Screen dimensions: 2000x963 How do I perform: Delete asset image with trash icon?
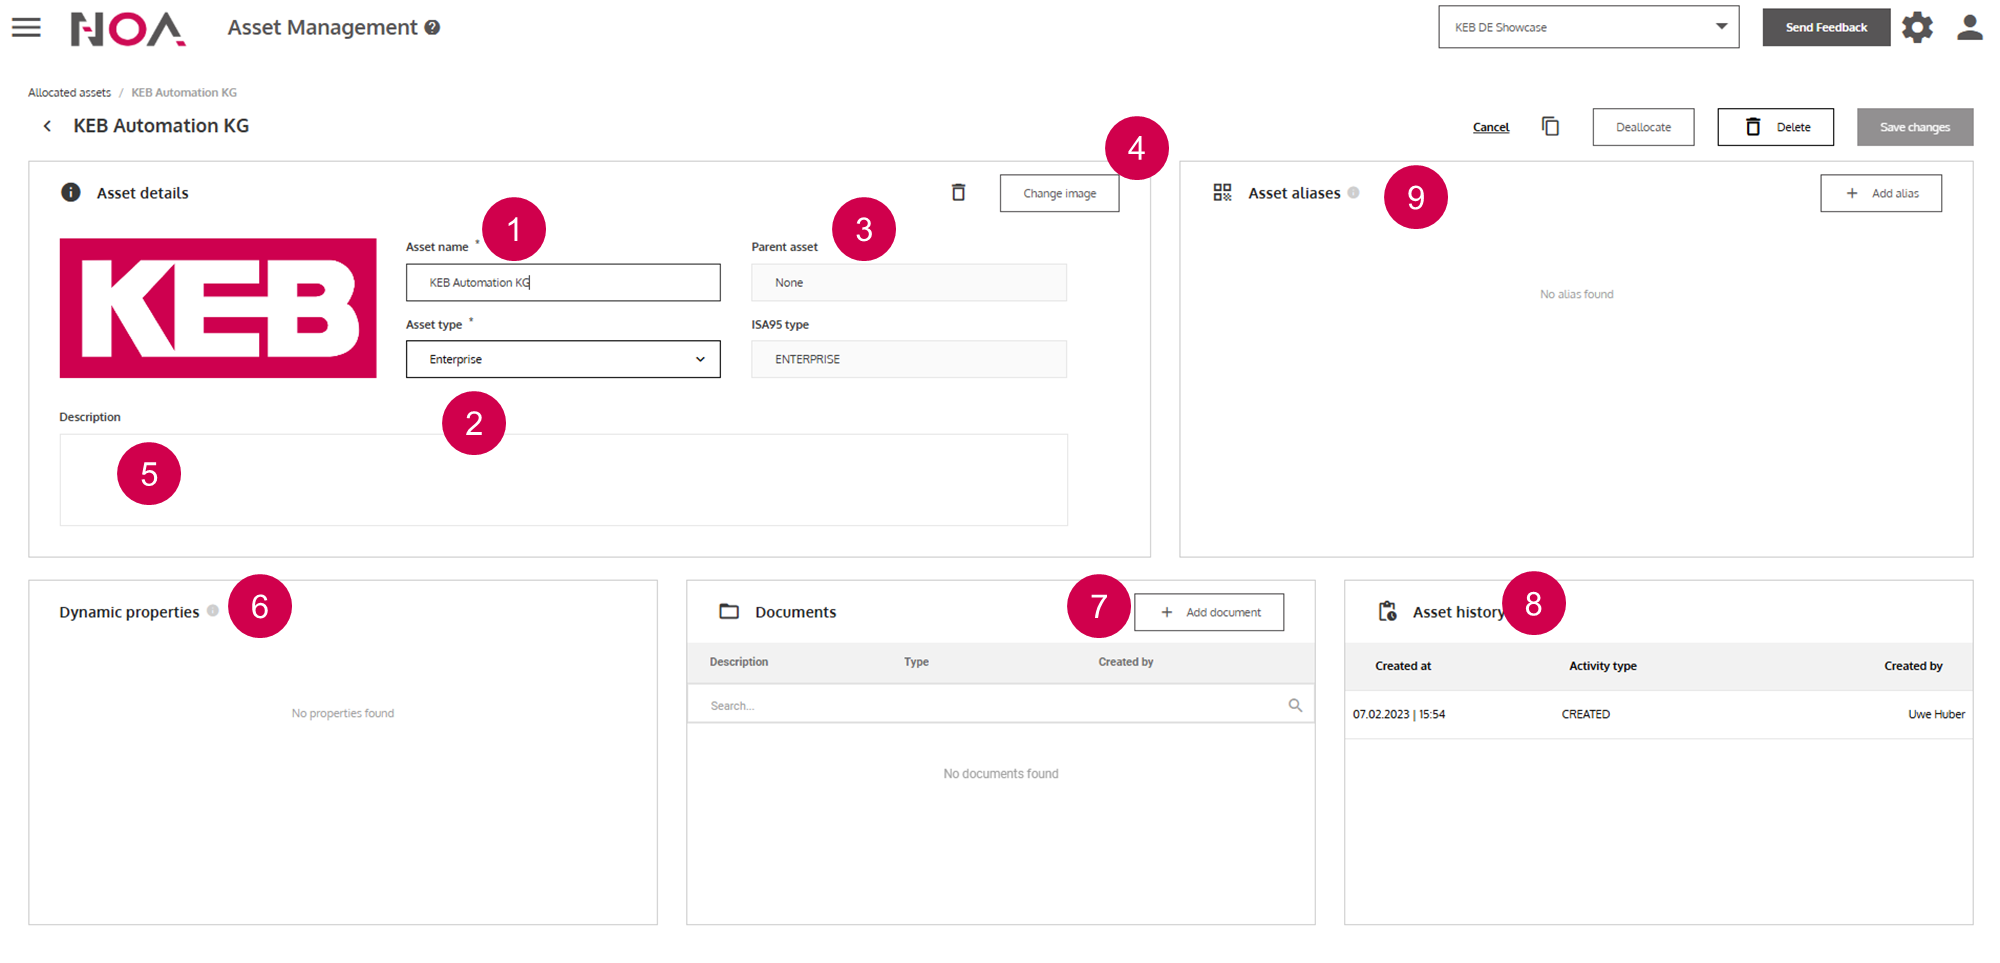pos(958,193)
